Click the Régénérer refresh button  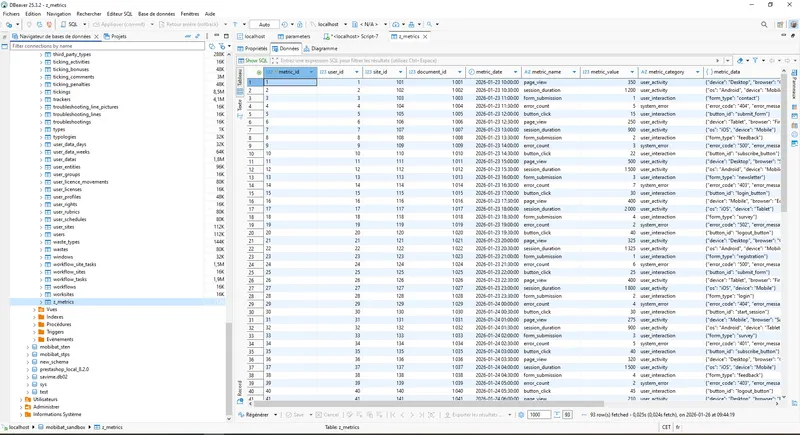pos(254,415)
